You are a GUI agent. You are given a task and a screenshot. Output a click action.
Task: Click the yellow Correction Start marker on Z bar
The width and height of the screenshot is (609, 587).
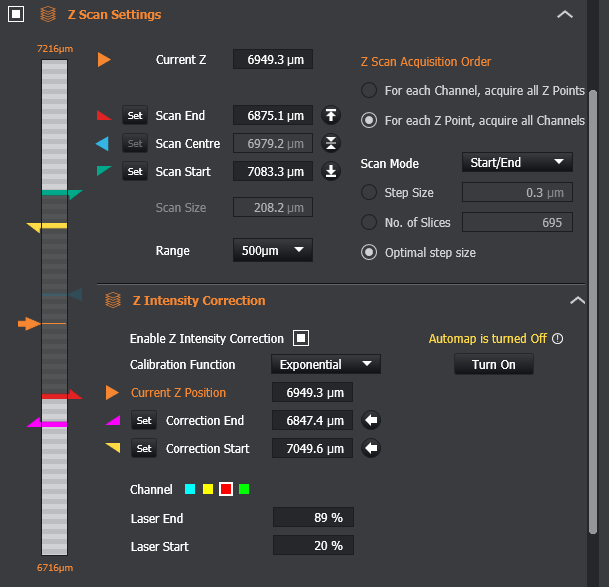pos(34,227)
